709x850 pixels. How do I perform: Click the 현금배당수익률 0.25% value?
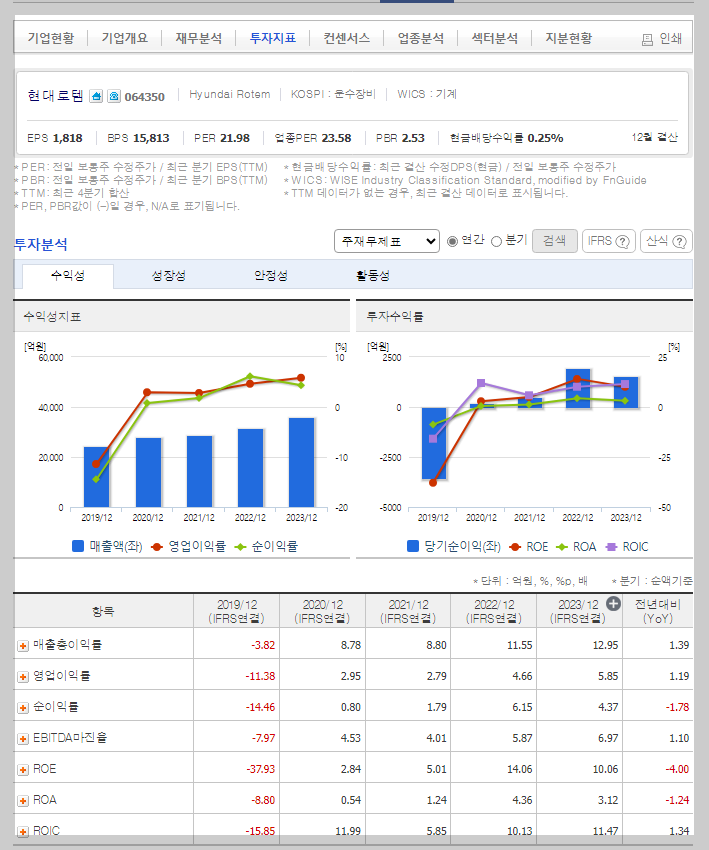click(545, 138)
